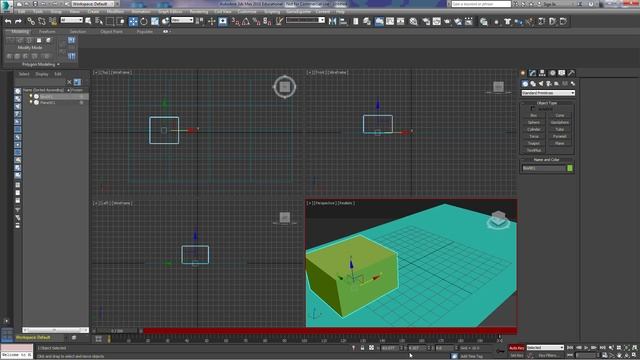The width and height of the screenshot is (640, 360).
Task: Open the Material Editor icon
Action: [413, 21]
